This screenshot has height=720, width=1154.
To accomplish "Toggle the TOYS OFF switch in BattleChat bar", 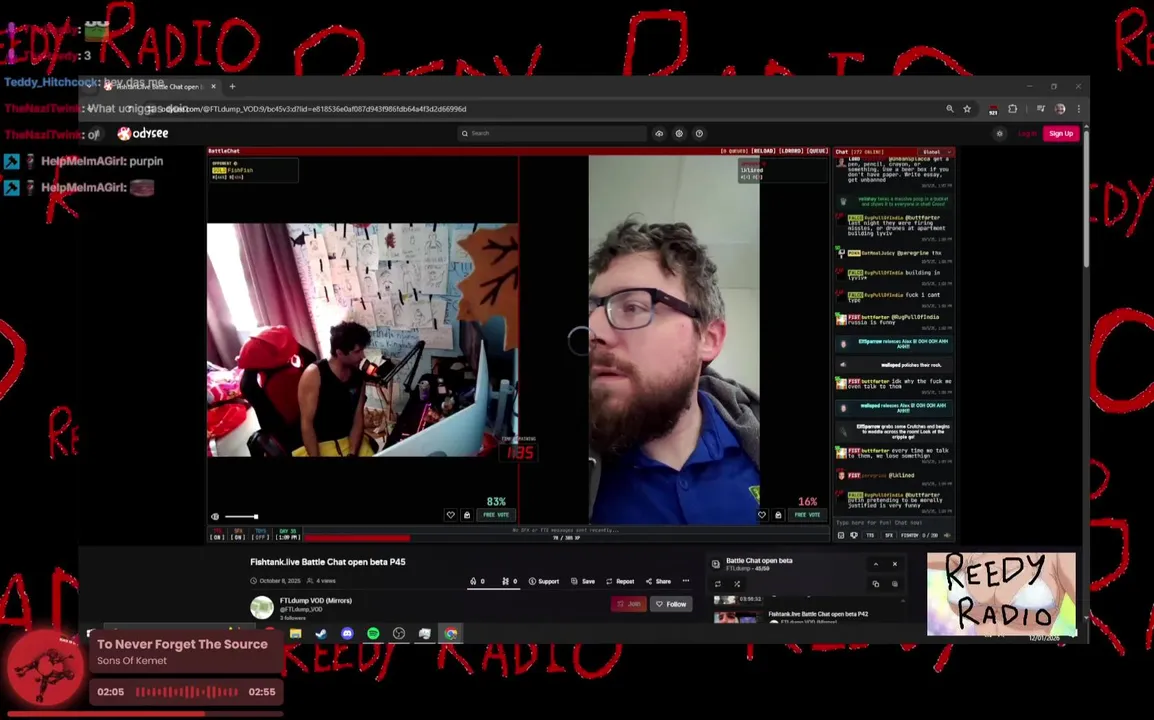I will (261, 534).
